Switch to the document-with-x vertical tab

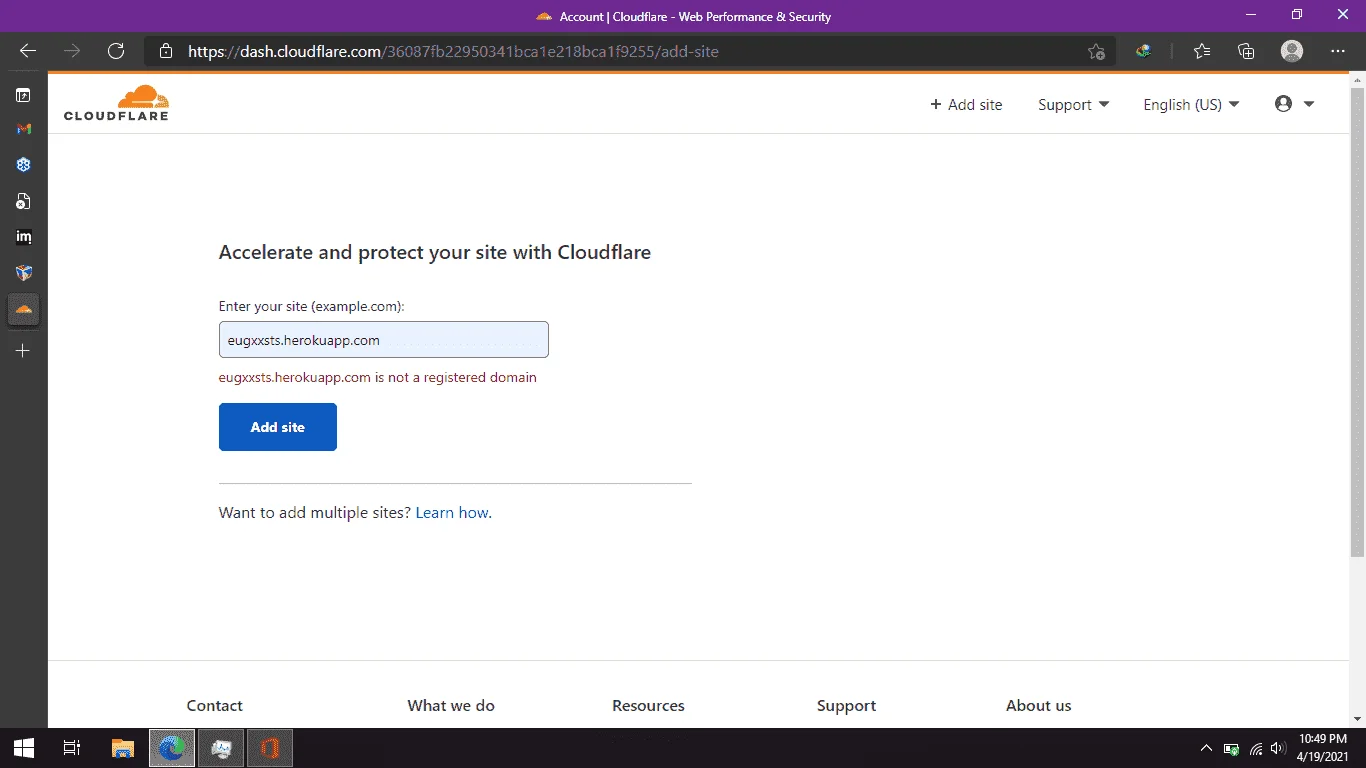[x=24, y=201]
